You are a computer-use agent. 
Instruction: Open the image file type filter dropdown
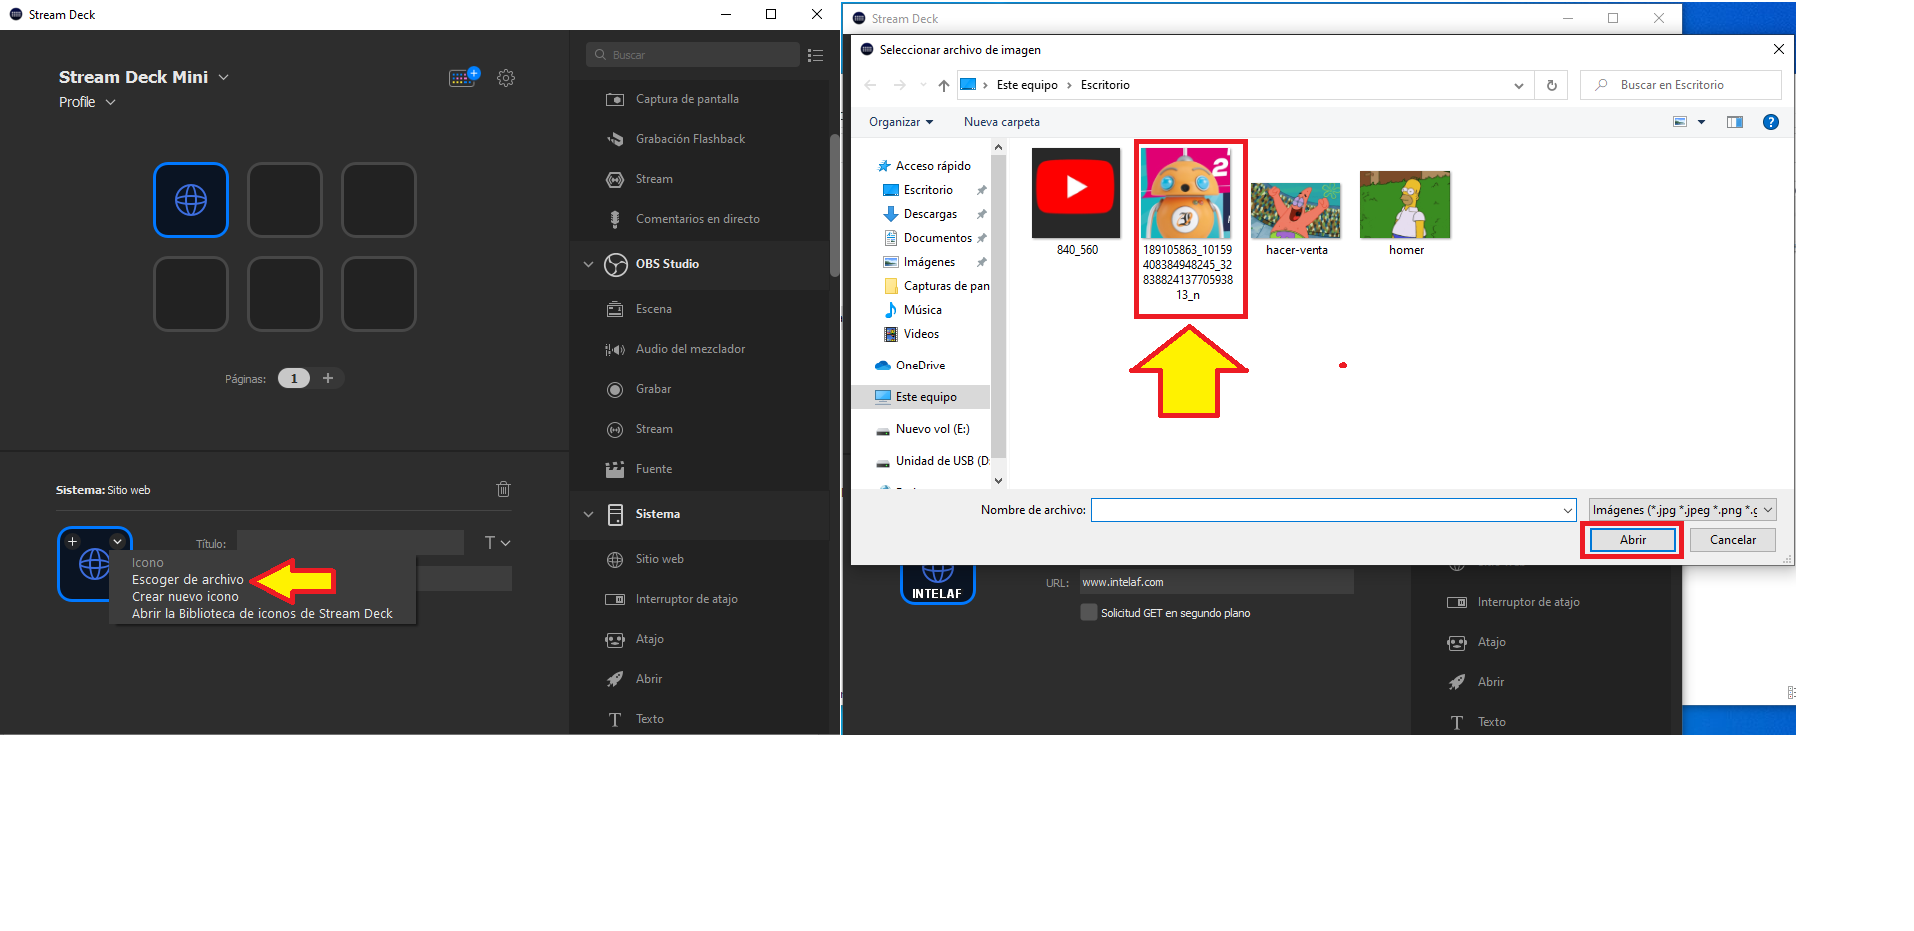click(1682, 510)
